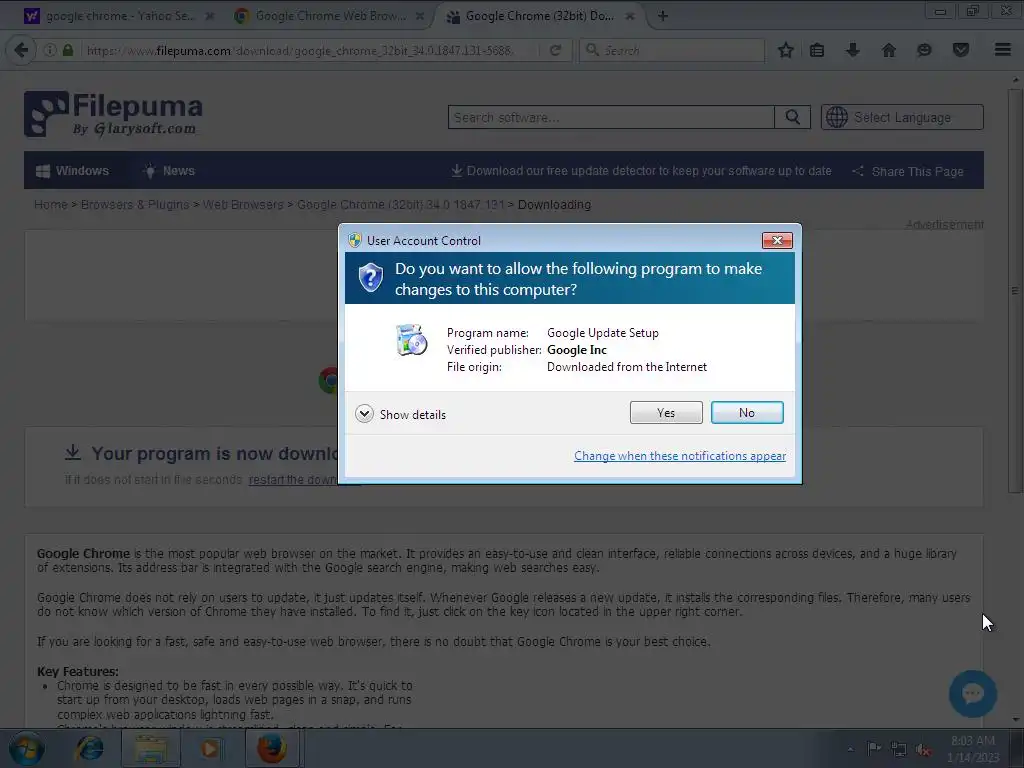Image resolution: width=1024 pixels, height=768 pixels.
Task: Open the chat bubble toolbar icon
Action: tap(924, 50)
